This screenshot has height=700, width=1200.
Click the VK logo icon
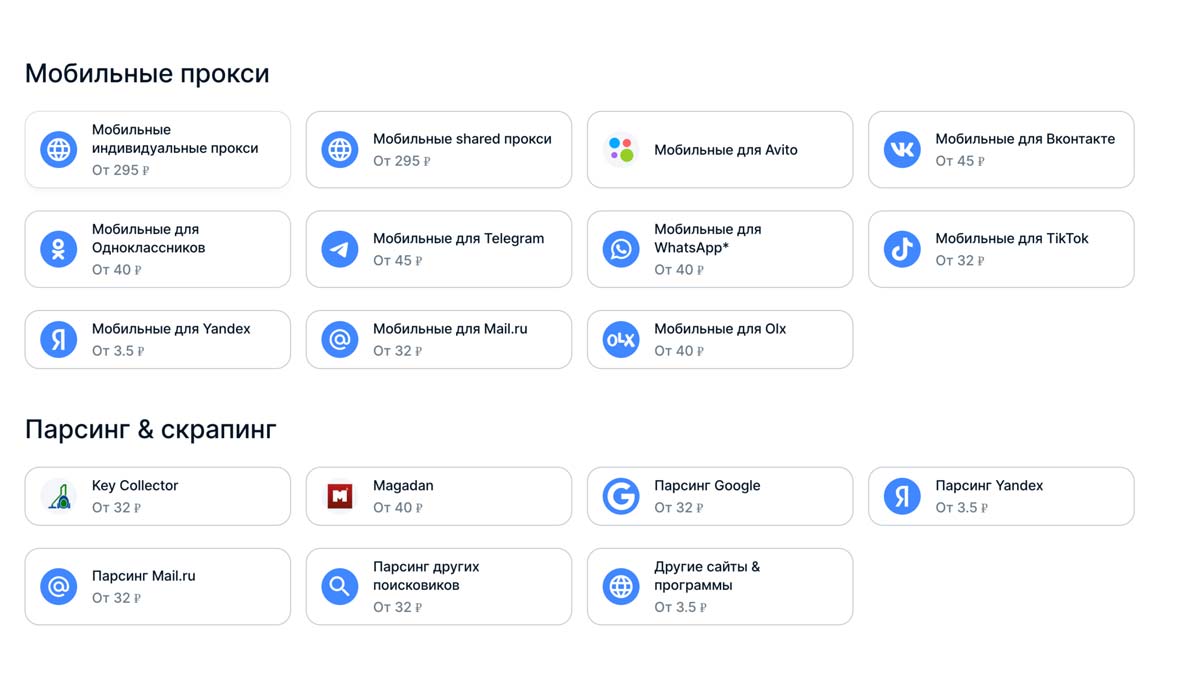coord(902,150)
